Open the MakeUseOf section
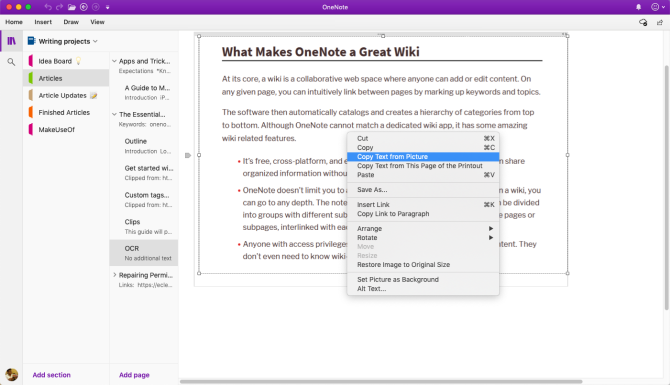This screenshot has height=385, width=670. [x=66, y=129]
